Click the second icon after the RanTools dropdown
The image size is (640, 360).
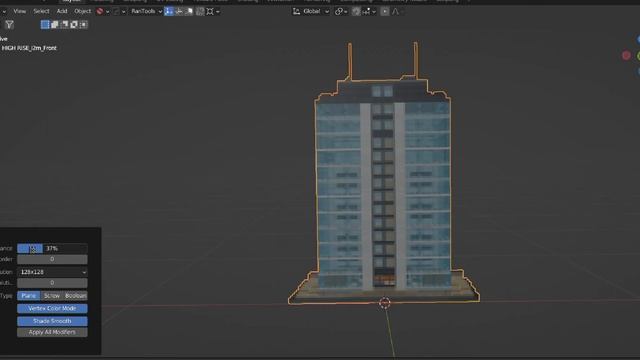(179, 11)
